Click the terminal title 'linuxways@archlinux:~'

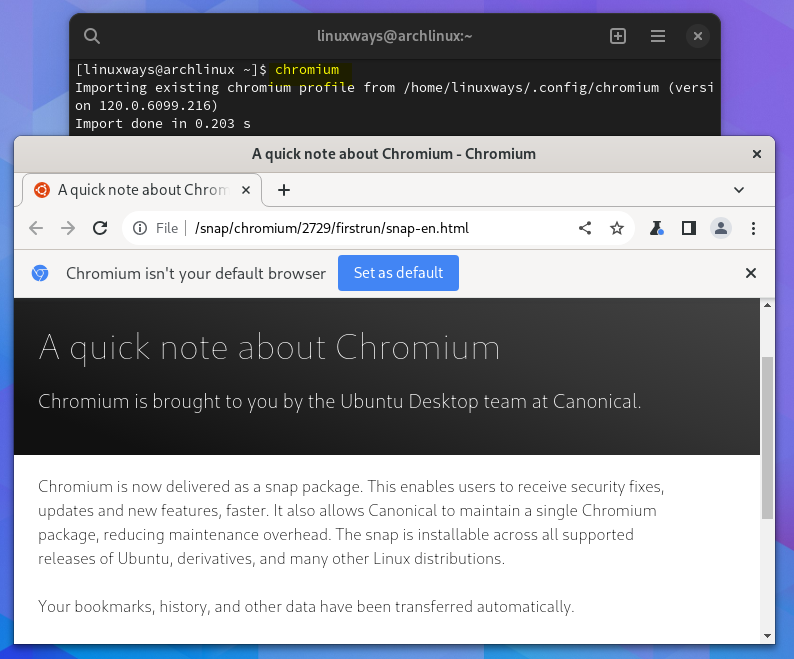tap(394, 36)
